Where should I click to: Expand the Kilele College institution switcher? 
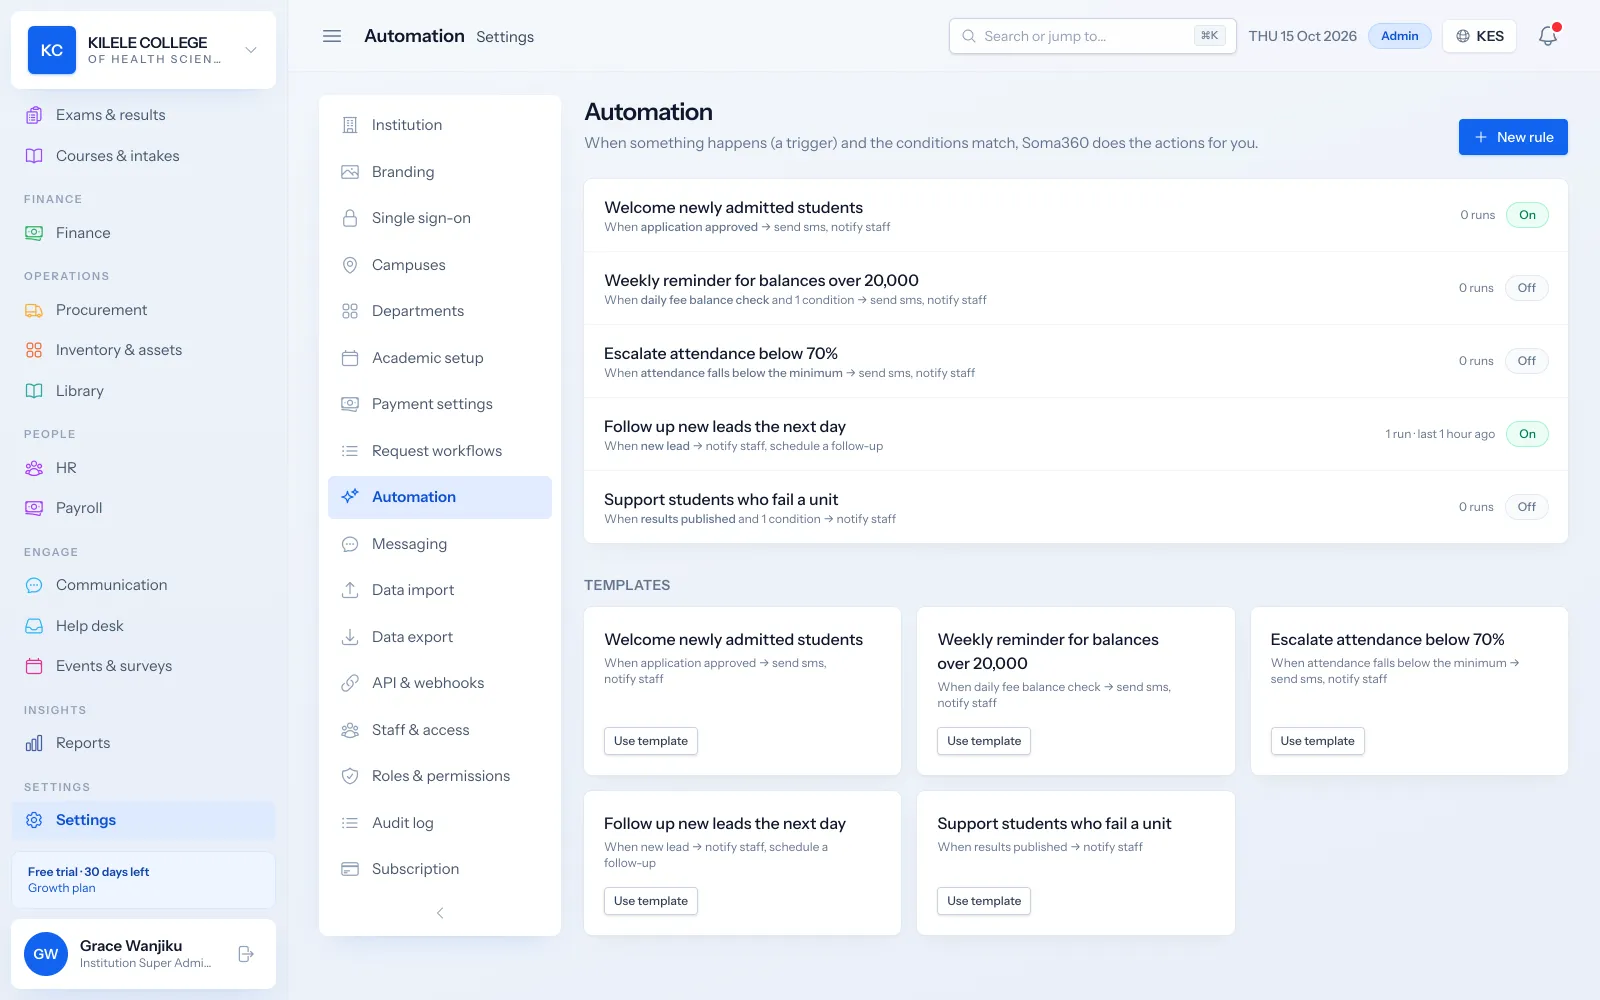tap(144, 50)
